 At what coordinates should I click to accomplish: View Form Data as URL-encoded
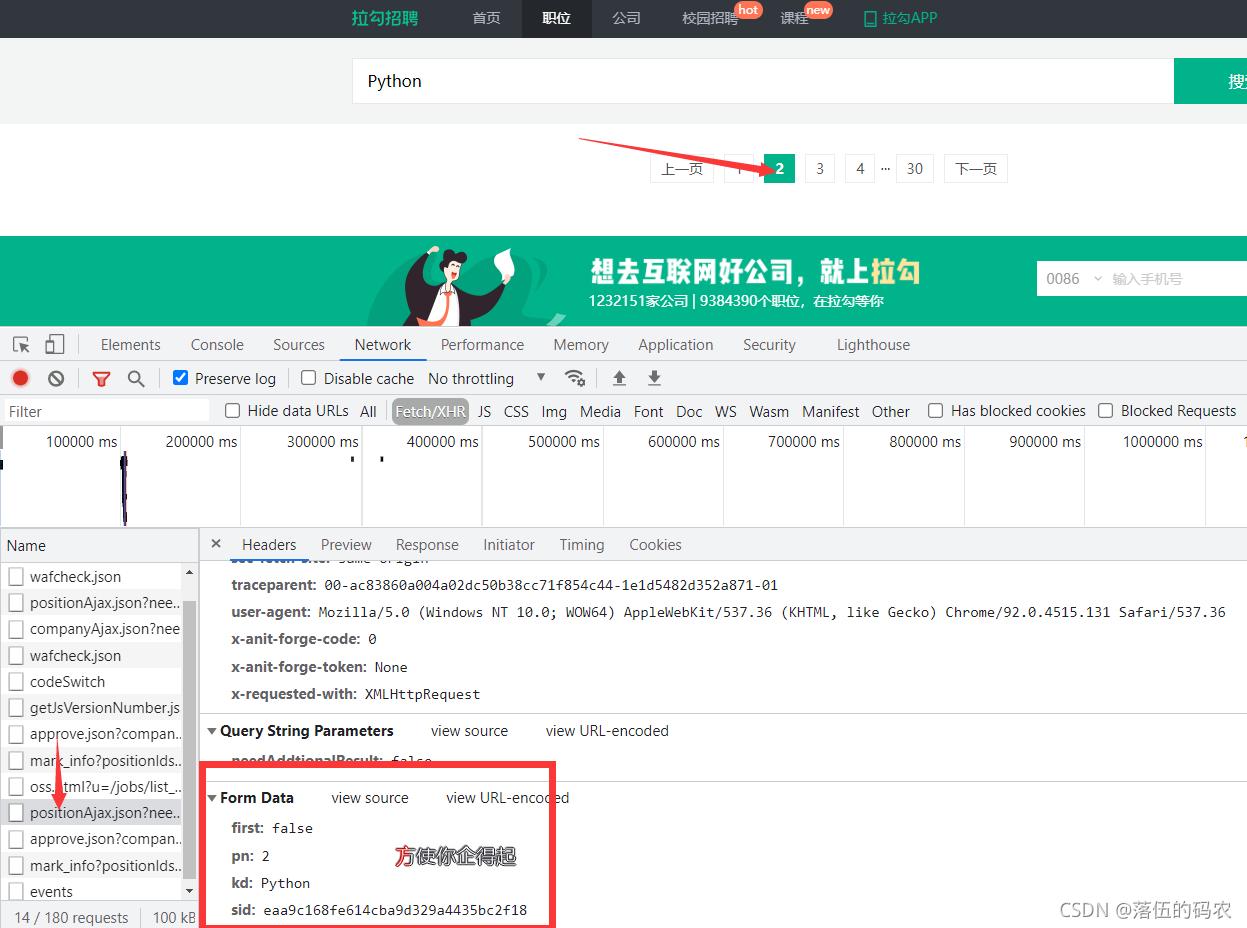click(x=507, y=797)
